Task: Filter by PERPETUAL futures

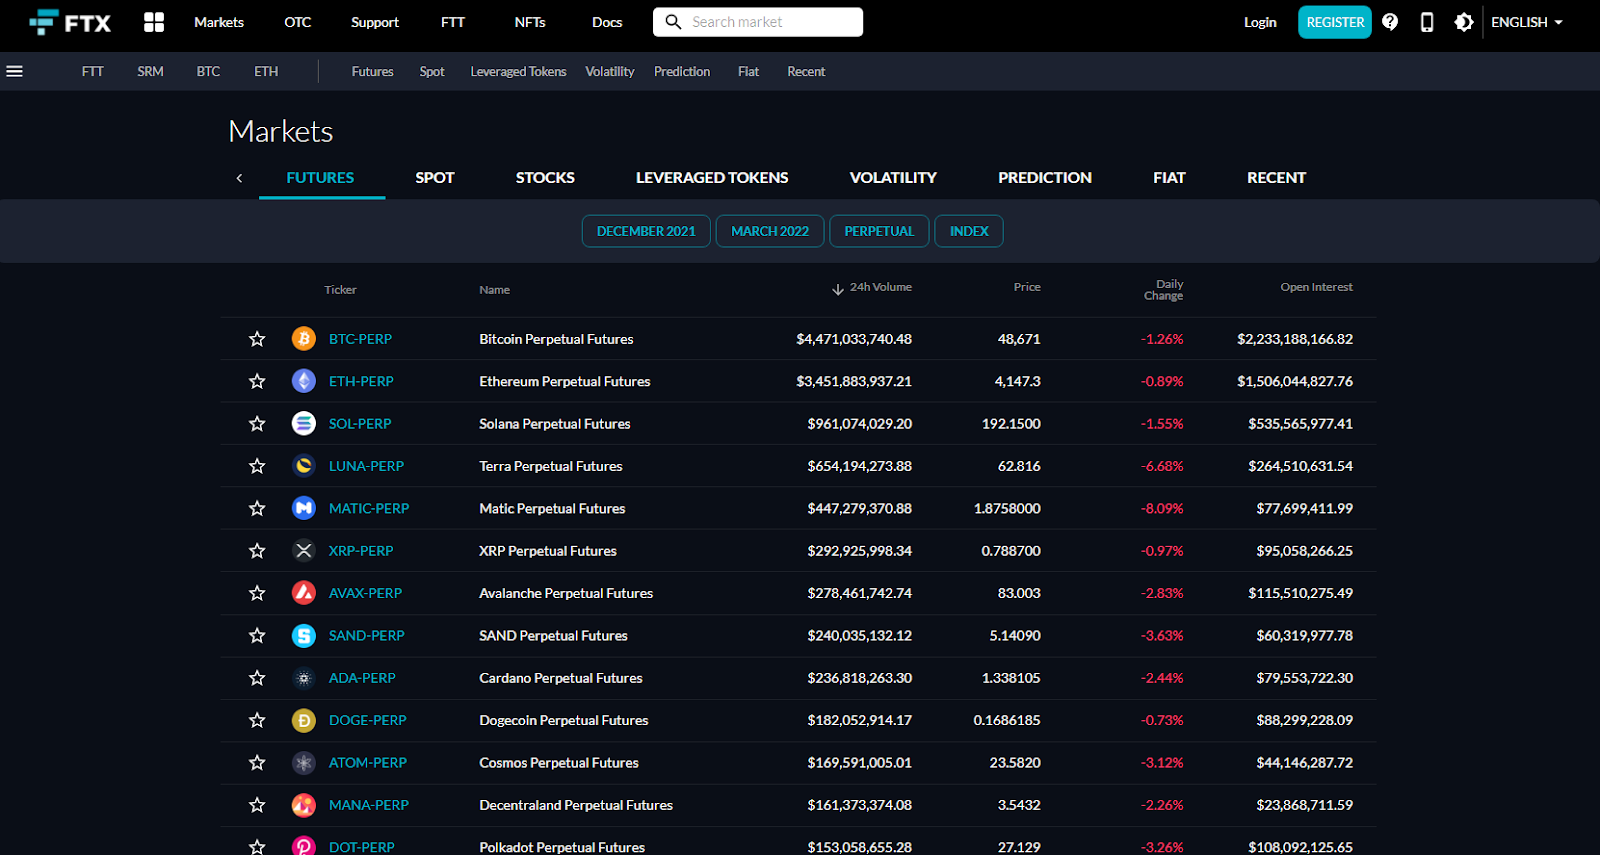Action: (879, 231)
